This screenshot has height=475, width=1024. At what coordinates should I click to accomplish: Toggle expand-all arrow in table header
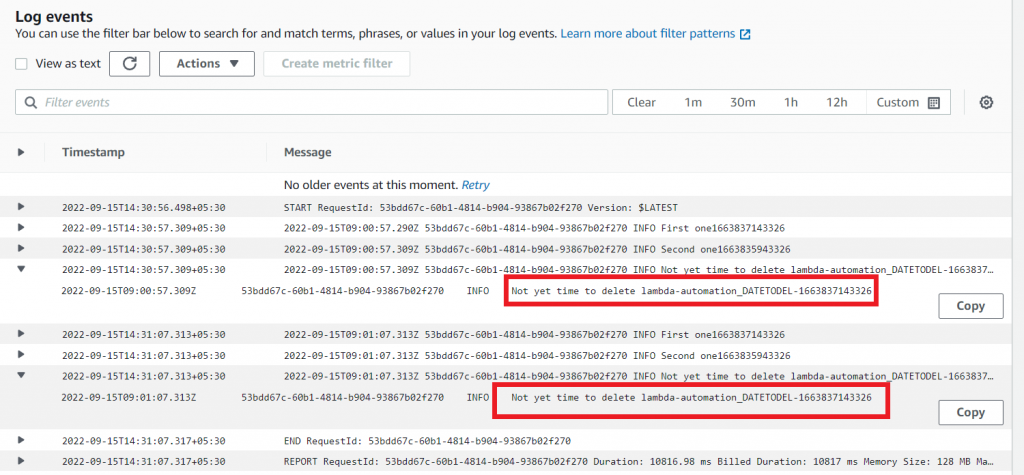[x=22, y=152]
